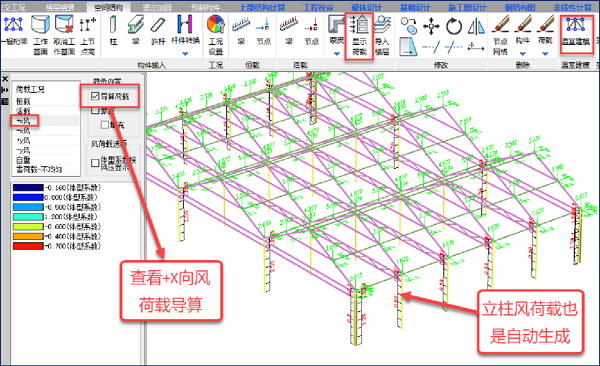Switch to the 预制构件 tab
Screen dimensions: 600x366
click(x=205, y=7)
